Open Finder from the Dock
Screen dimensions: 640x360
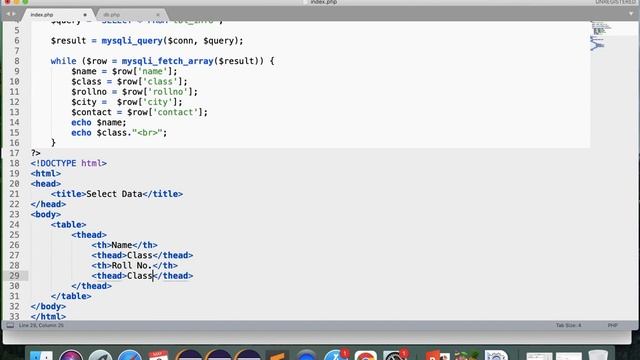tap(41, 355)
